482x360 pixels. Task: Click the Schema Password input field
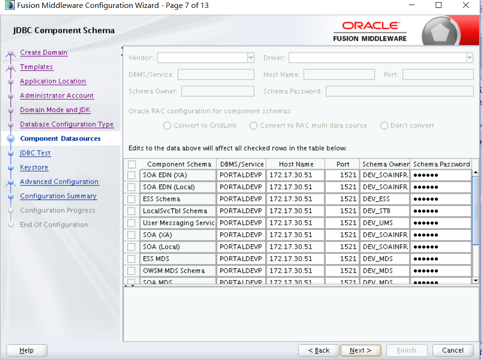coord(400,91)
